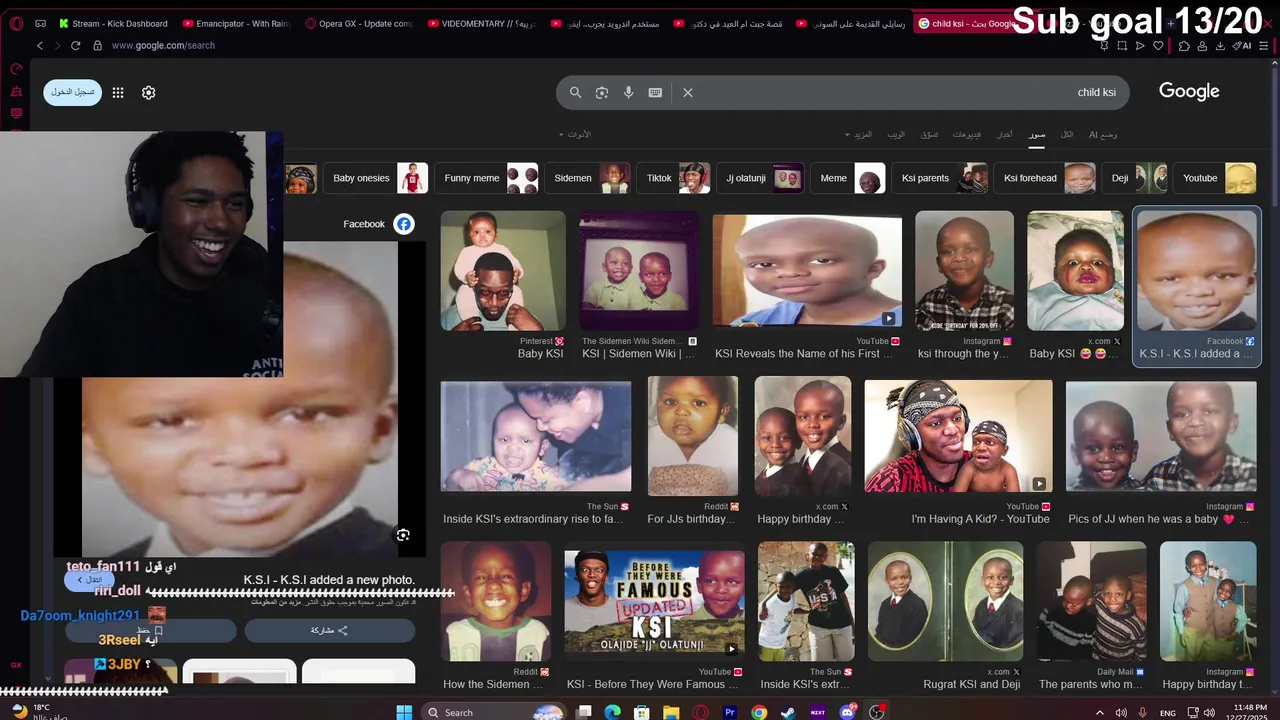Image resolution: width=1280 pixels, height=720 pixels.
Task: Show hidden system tray icons
Action: 1101,713
